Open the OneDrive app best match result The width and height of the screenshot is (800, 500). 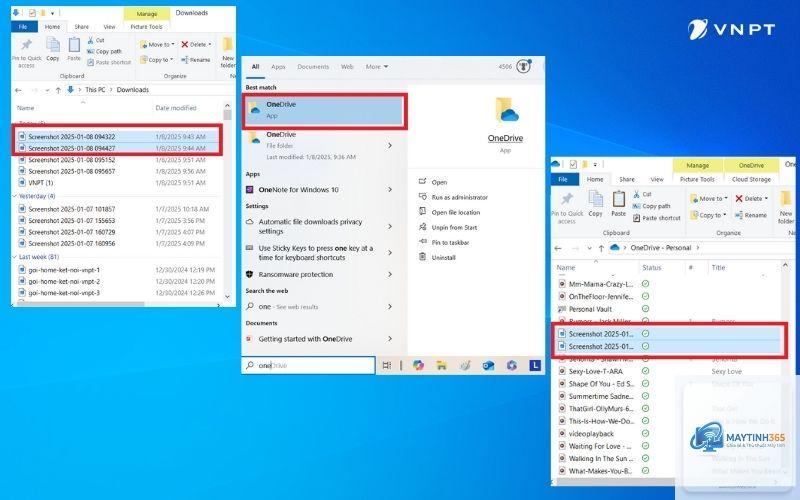pyautogui.click(x=324, y=110)
